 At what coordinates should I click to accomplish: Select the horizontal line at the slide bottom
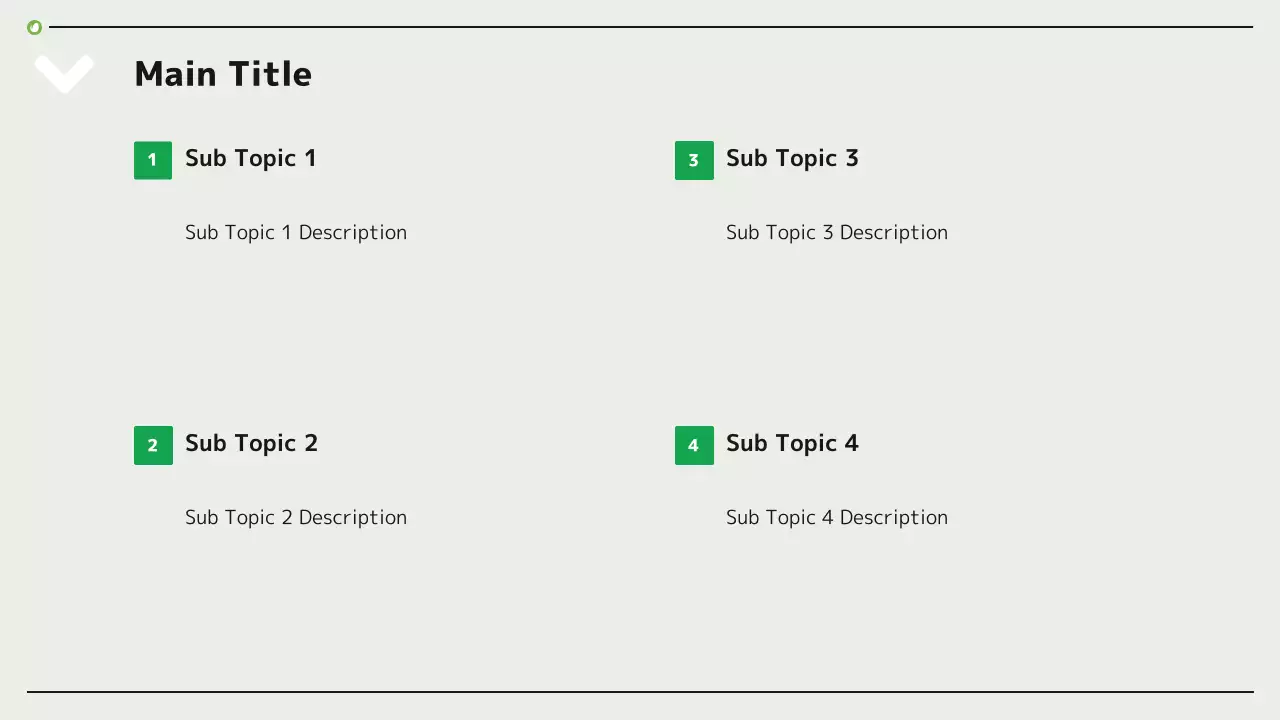coord(640,691)
